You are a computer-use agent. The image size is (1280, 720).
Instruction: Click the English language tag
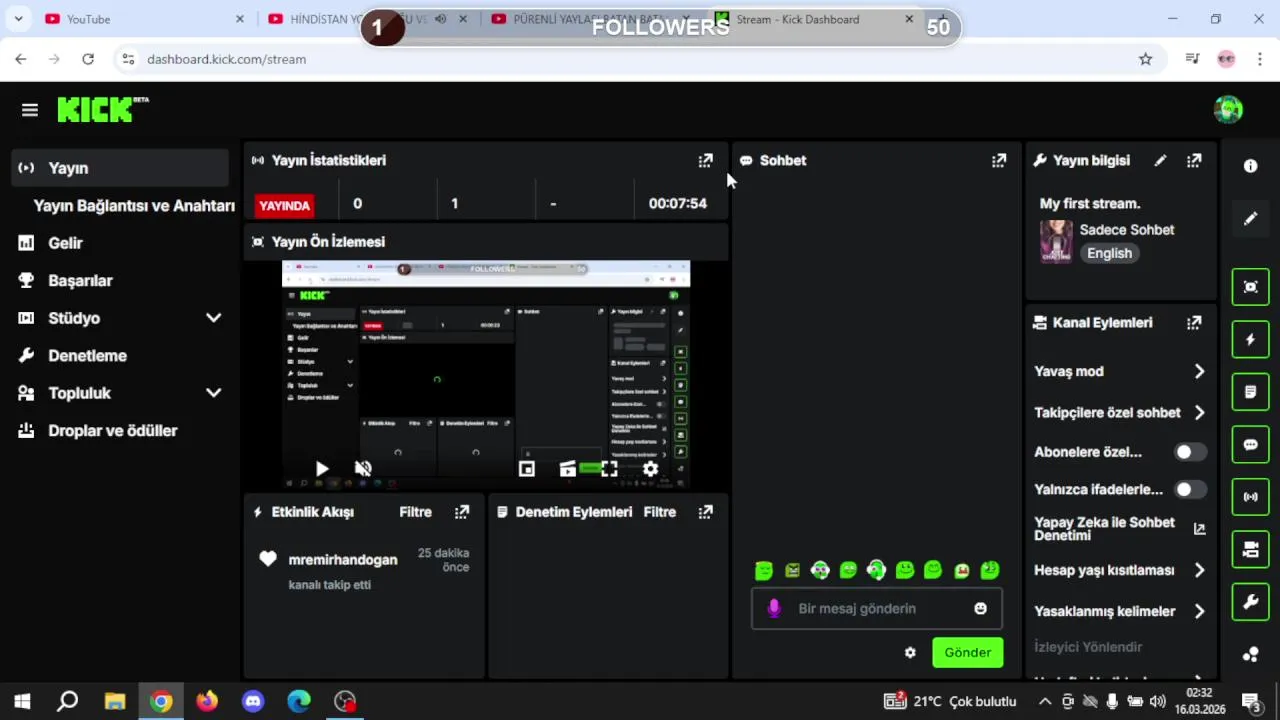(x=1109, y=253)
